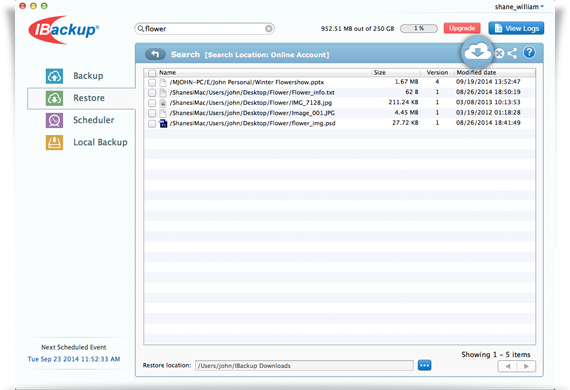Screen dimensions: 570x390
Task: Click the Scheduler clock icon
Action: (54, 120)
